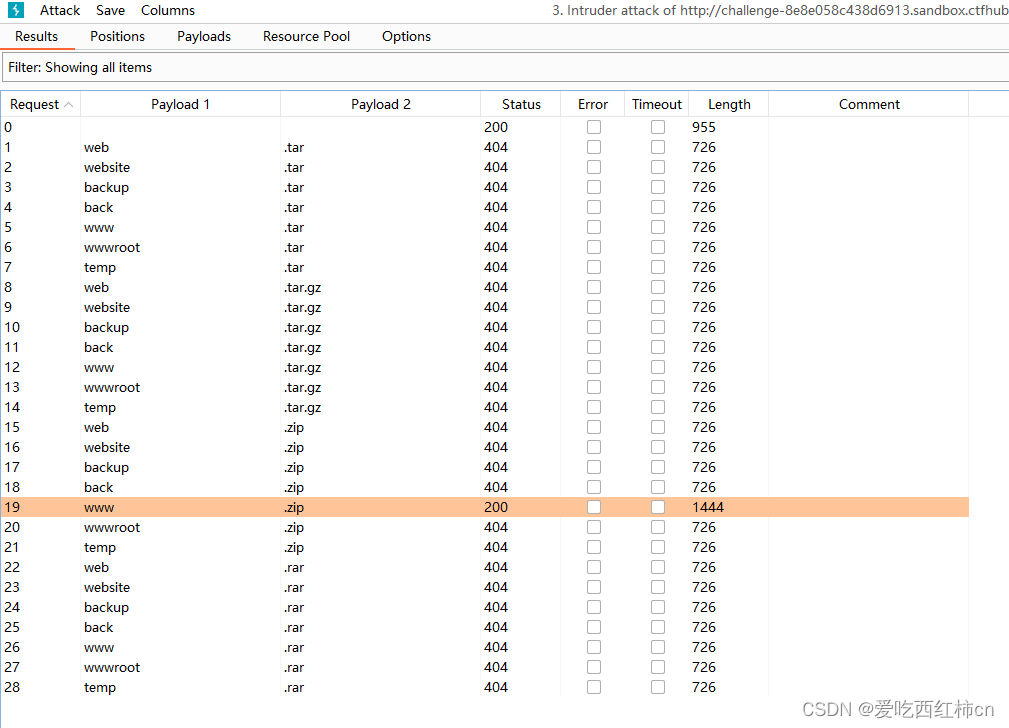Click 726 length in request 11 row
Viewport: 1009px width, 728px height.
click(703, 348)
